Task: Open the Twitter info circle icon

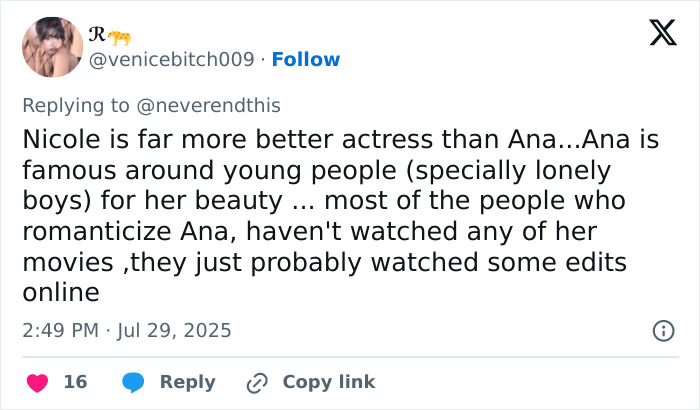Action: click(661, 330)
